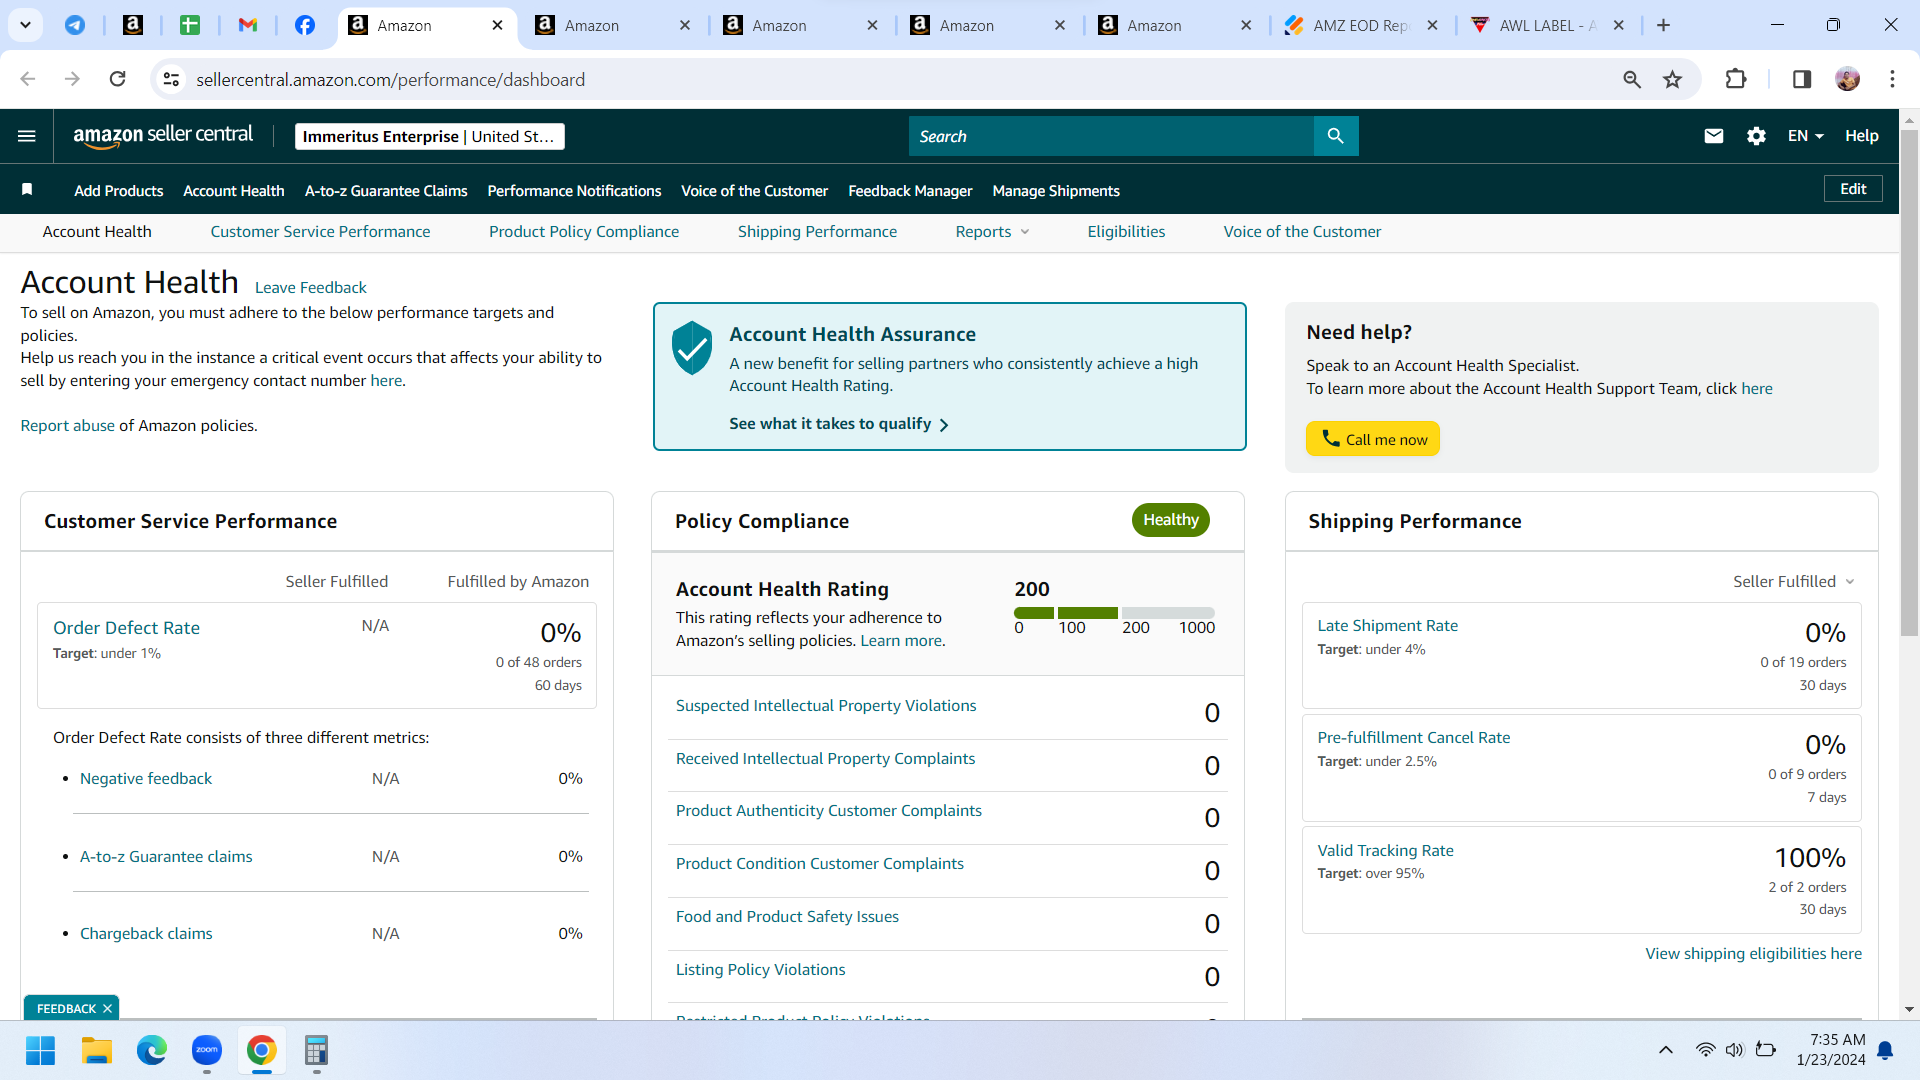Open the Chrome three-dot menu
This screenshot has width=1920, height=1080.
click(1892, 79)
